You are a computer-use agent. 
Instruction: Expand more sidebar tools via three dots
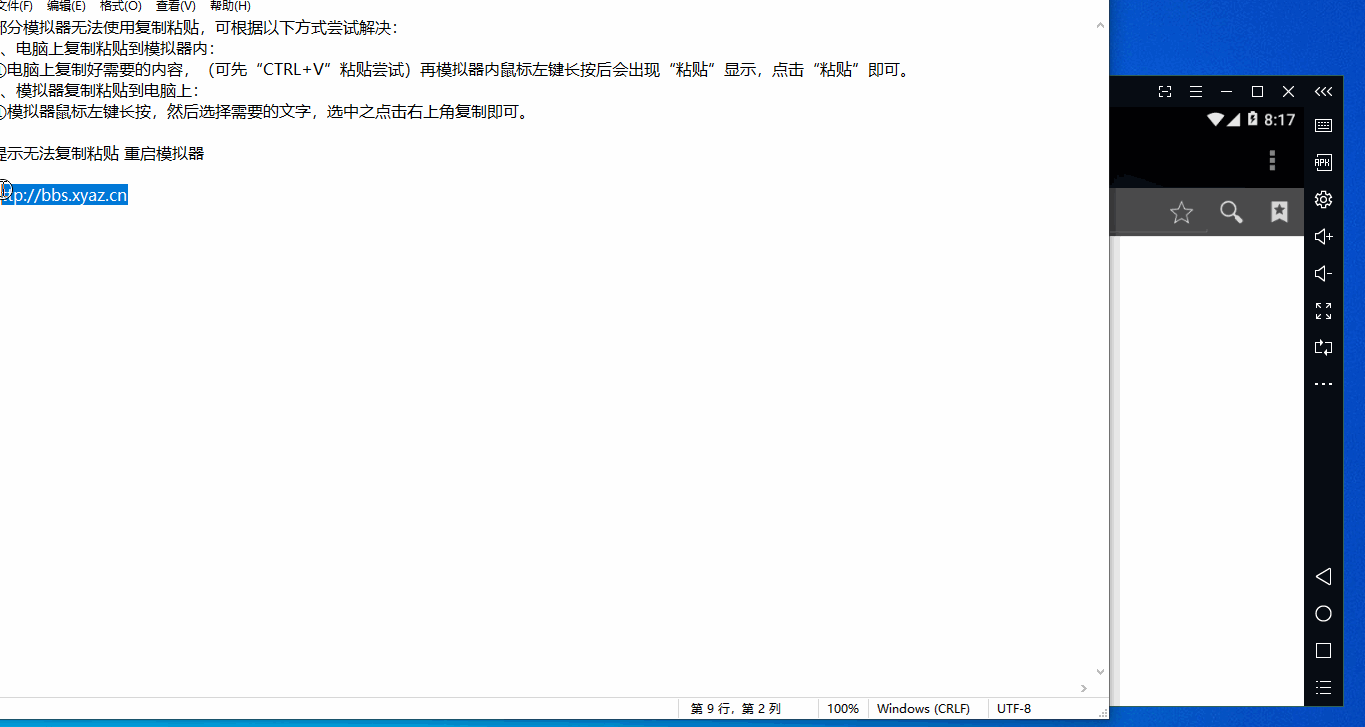(1323, 385)
